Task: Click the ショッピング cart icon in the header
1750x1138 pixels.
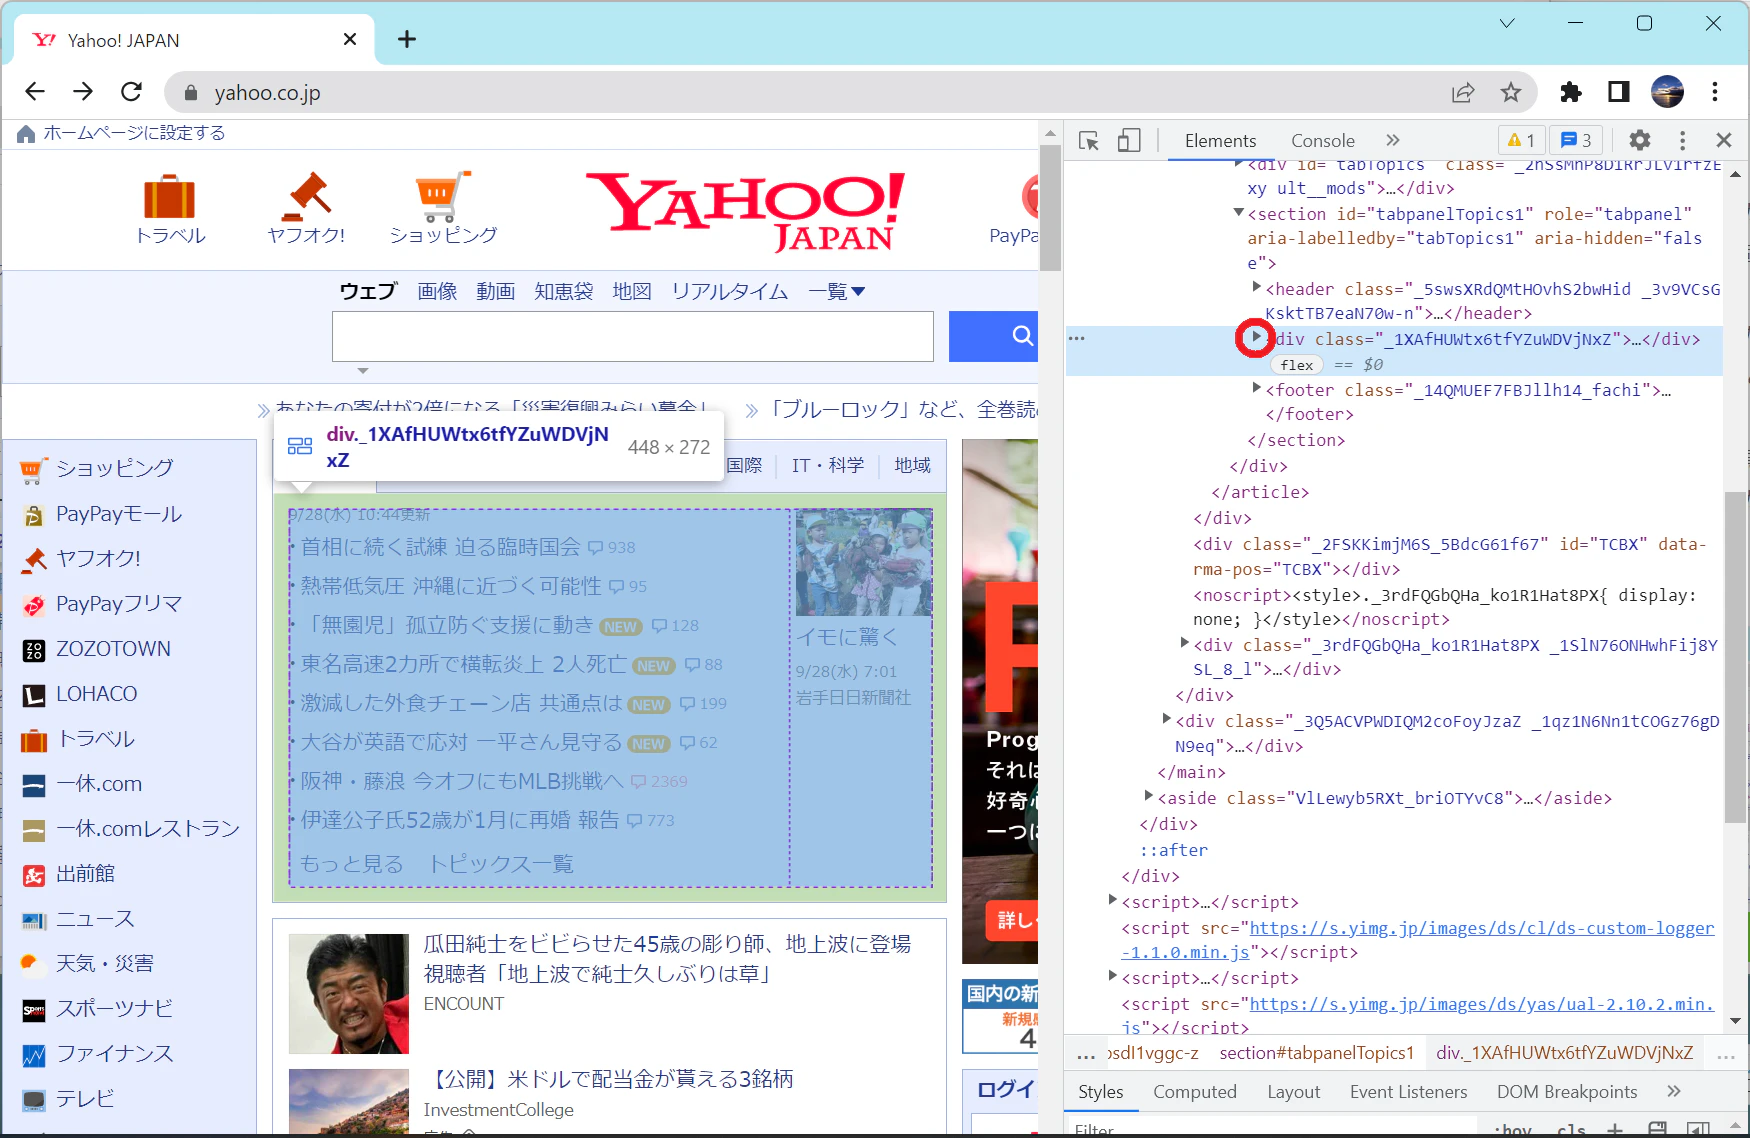Action: [443, 196]
